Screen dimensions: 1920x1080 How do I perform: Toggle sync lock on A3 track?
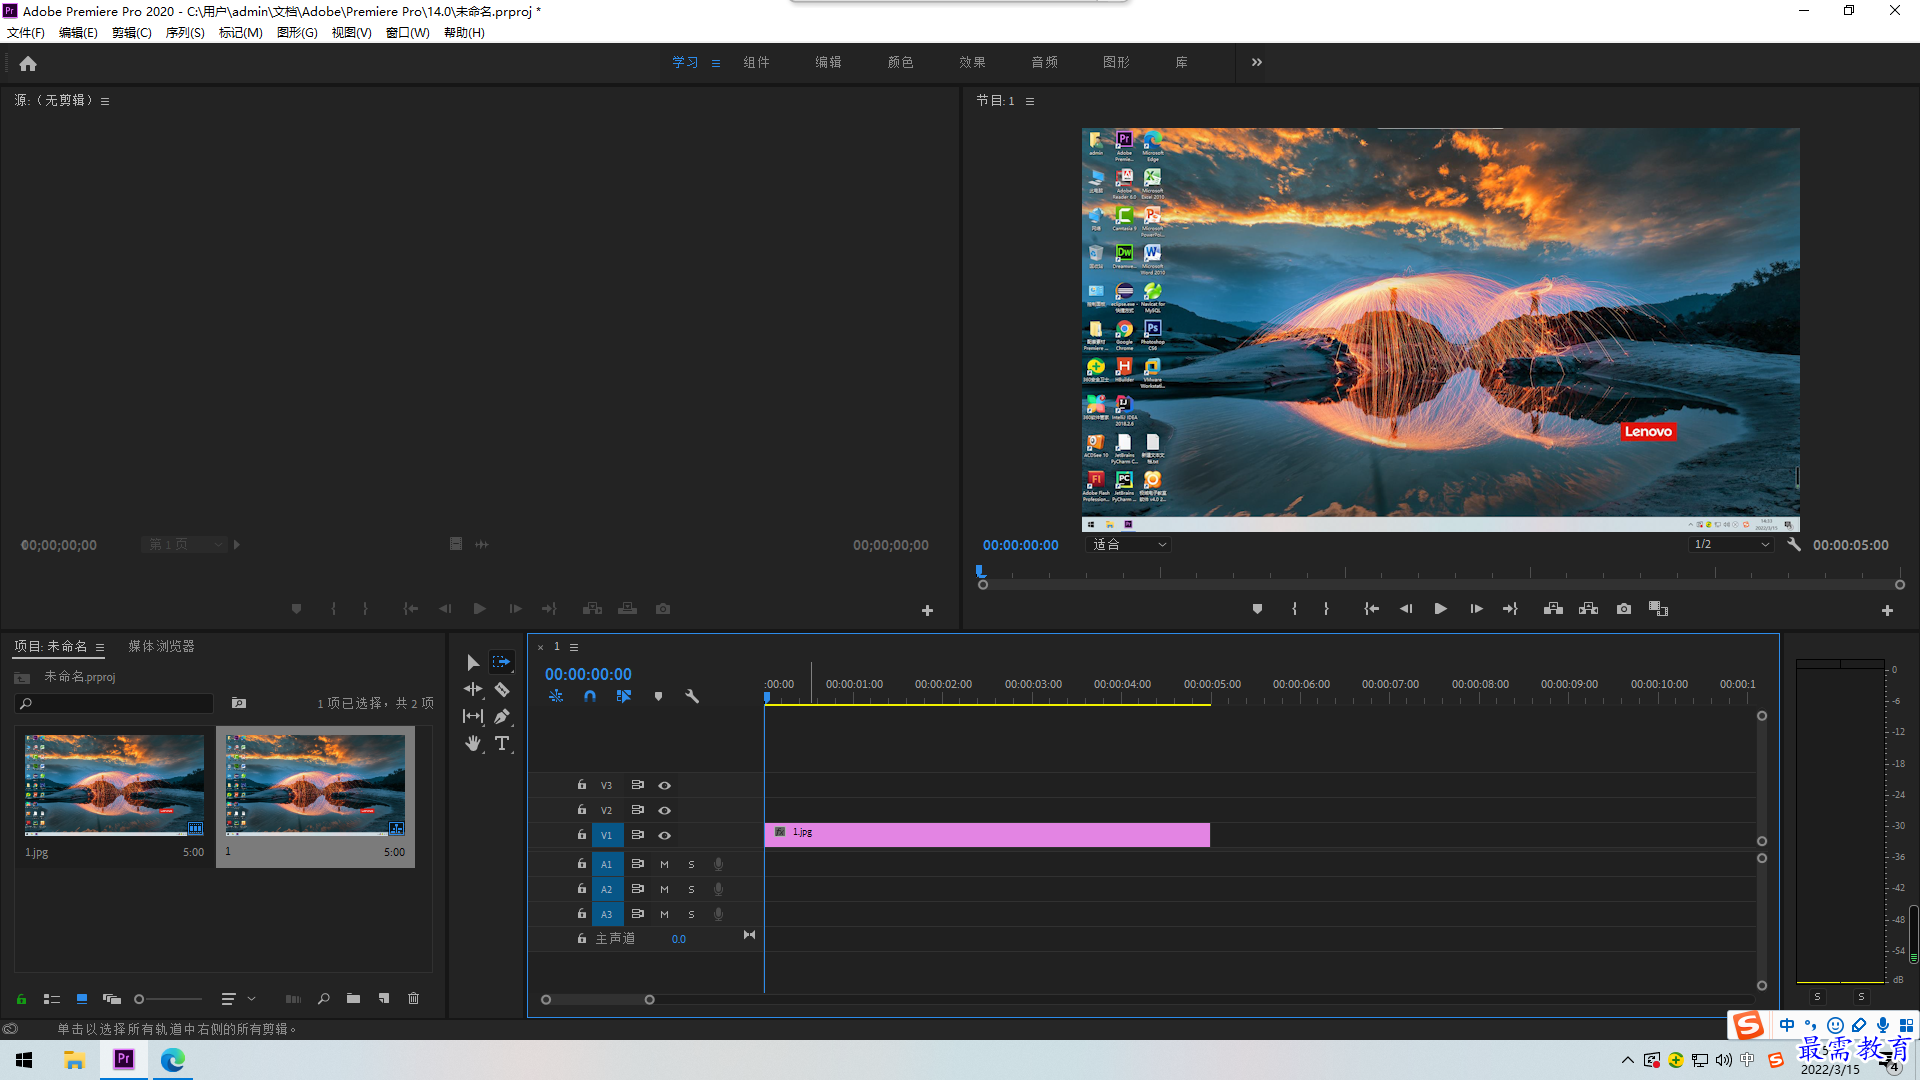pyautogui.click(x=637, y=914)
